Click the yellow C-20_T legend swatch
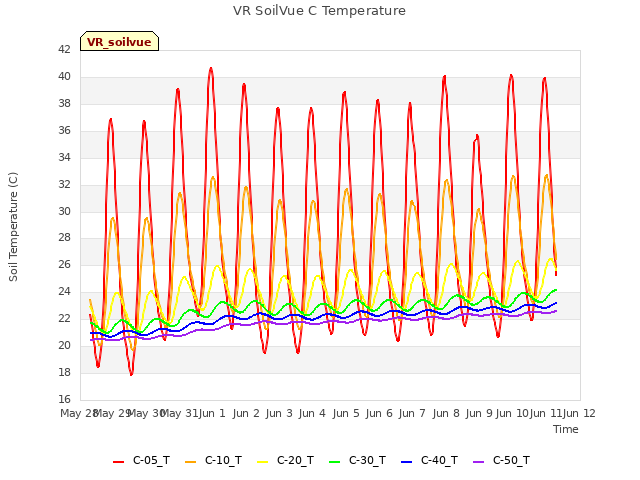Screen dimensions: 640x480 point(262,462)
